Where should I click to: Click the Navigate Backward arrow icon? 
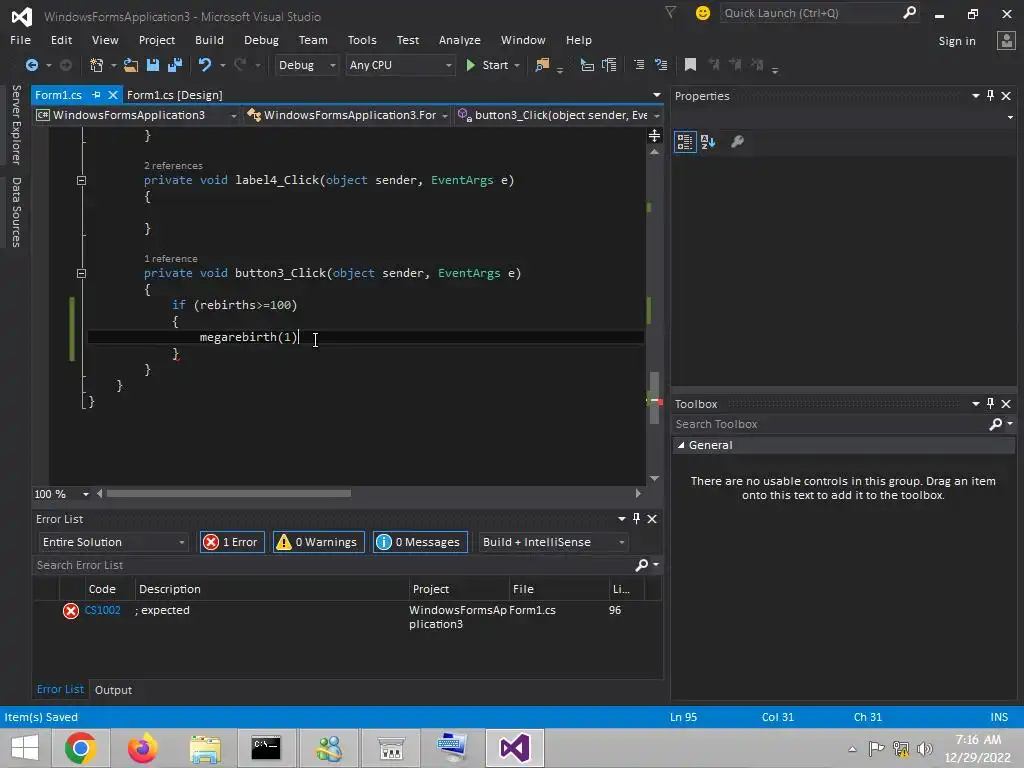click(31, 65)
